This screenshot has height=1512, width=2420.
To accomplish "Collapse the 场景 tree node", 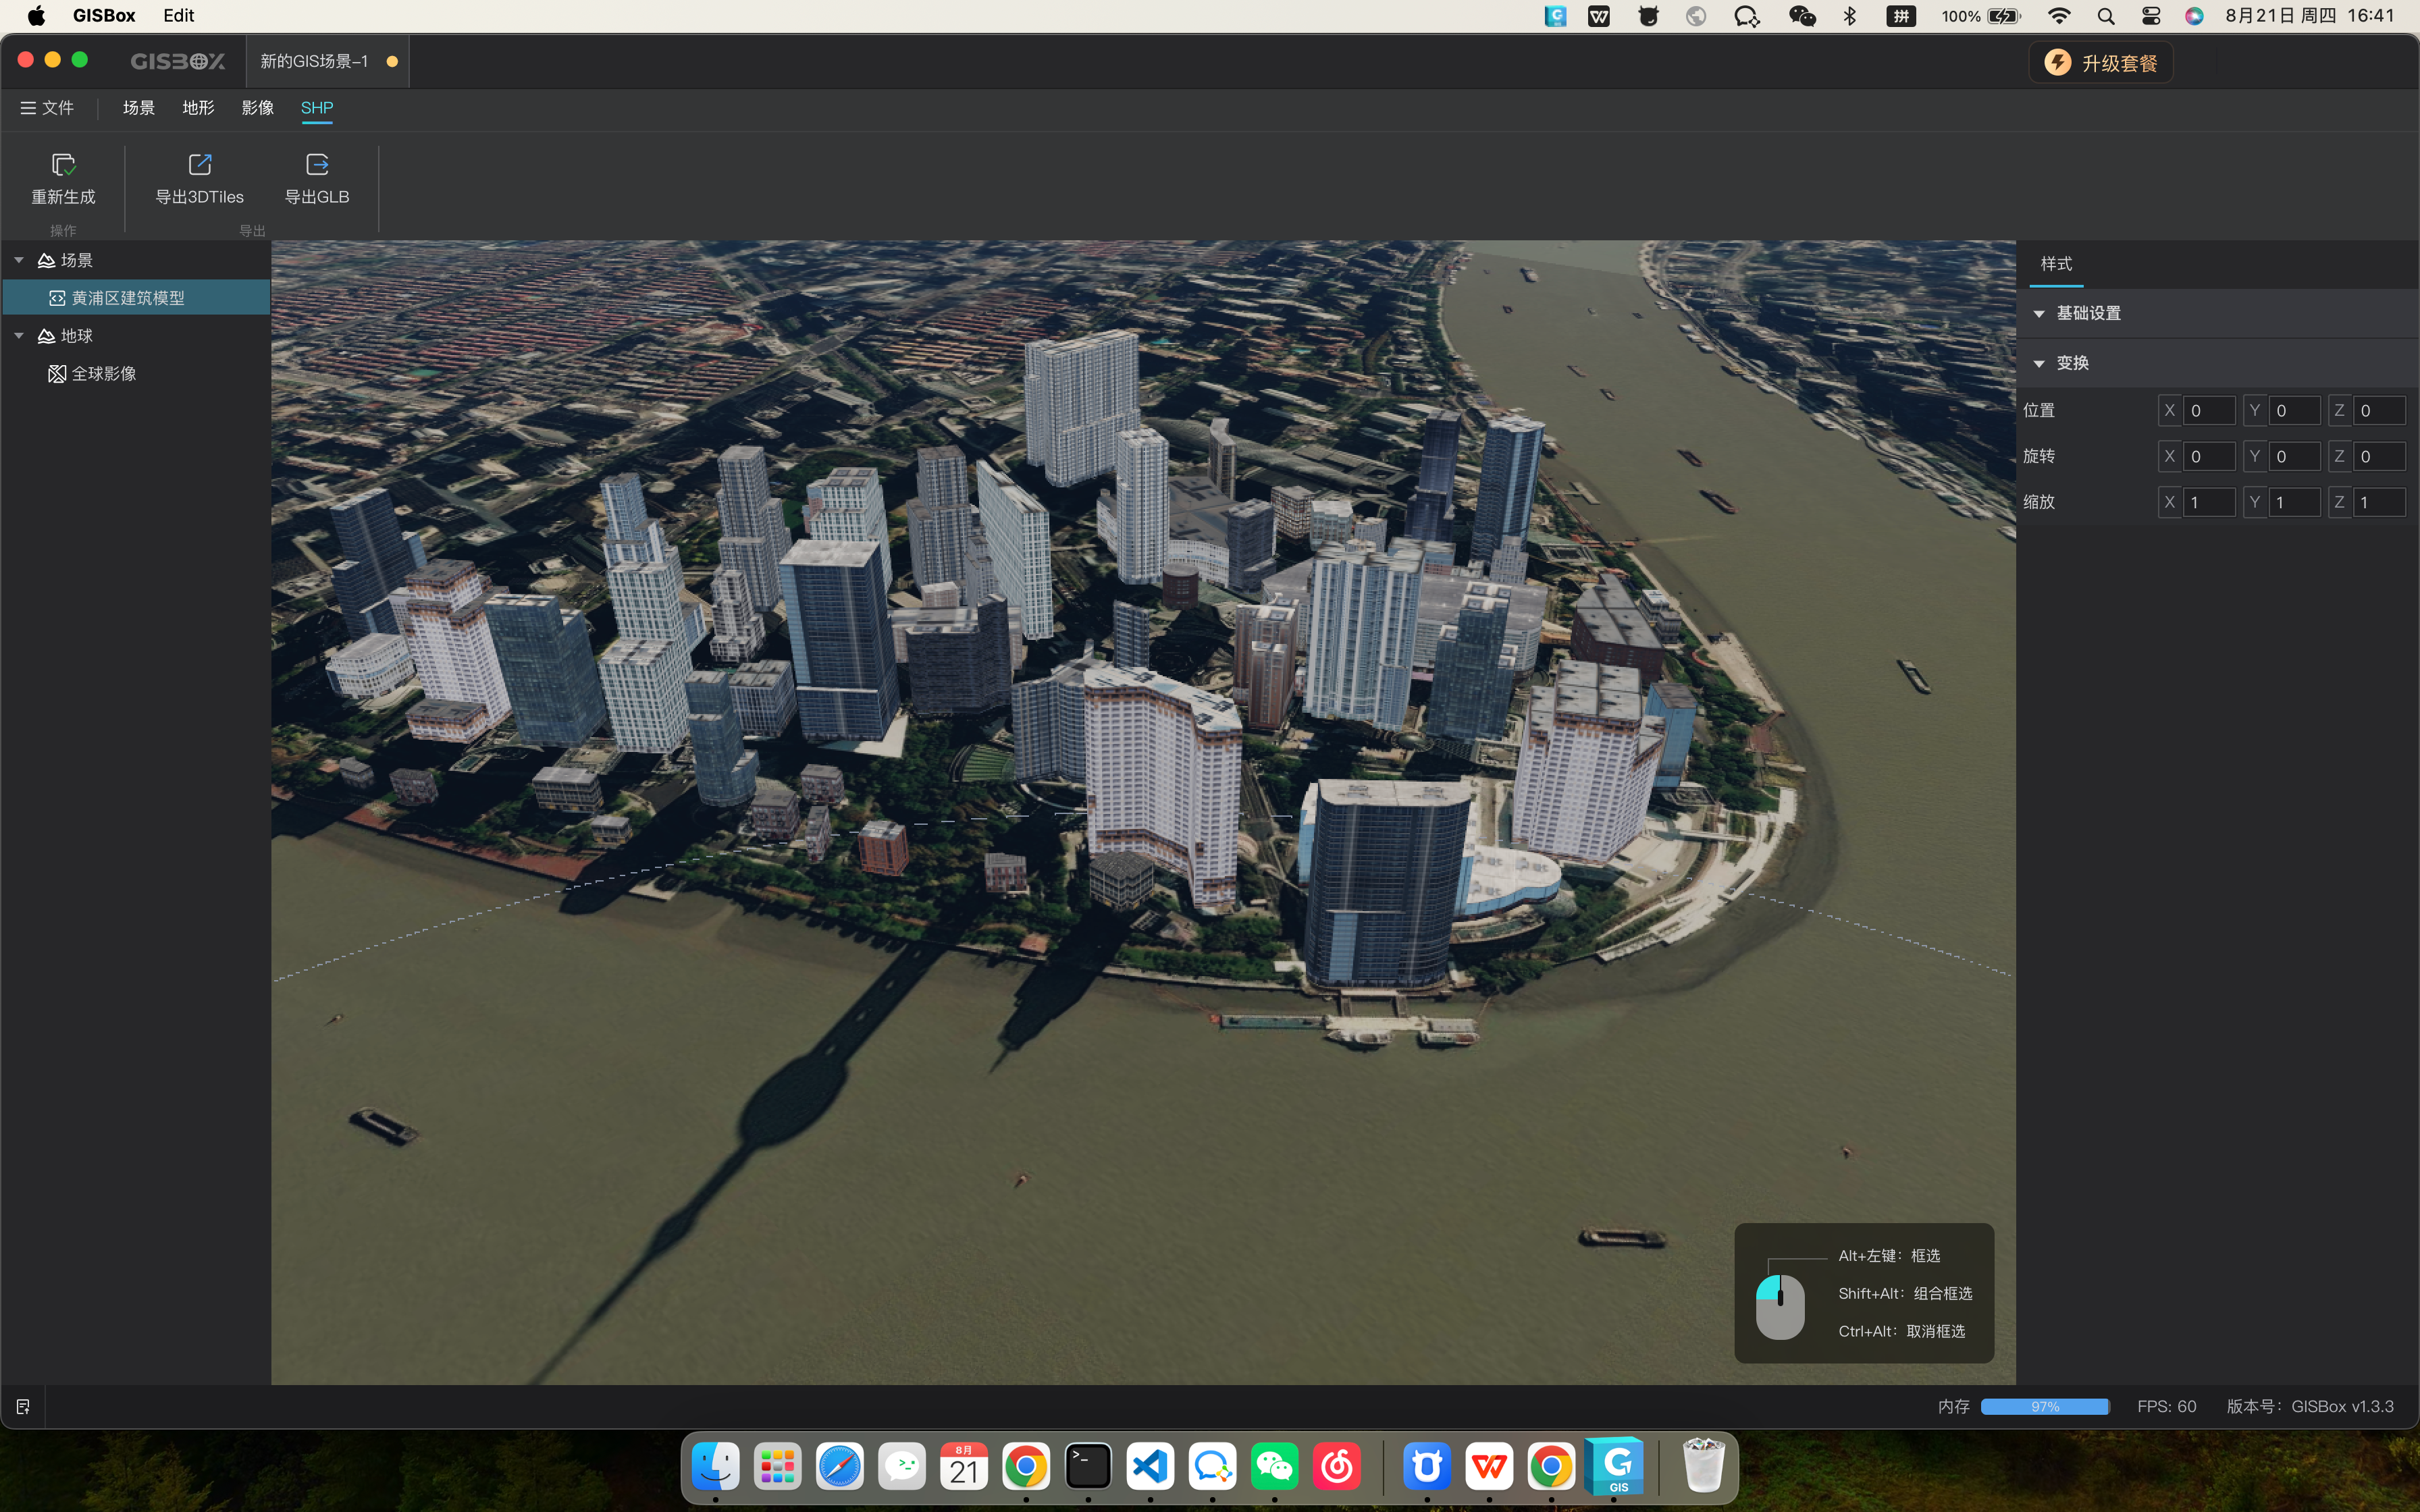I will pos(19,260).
